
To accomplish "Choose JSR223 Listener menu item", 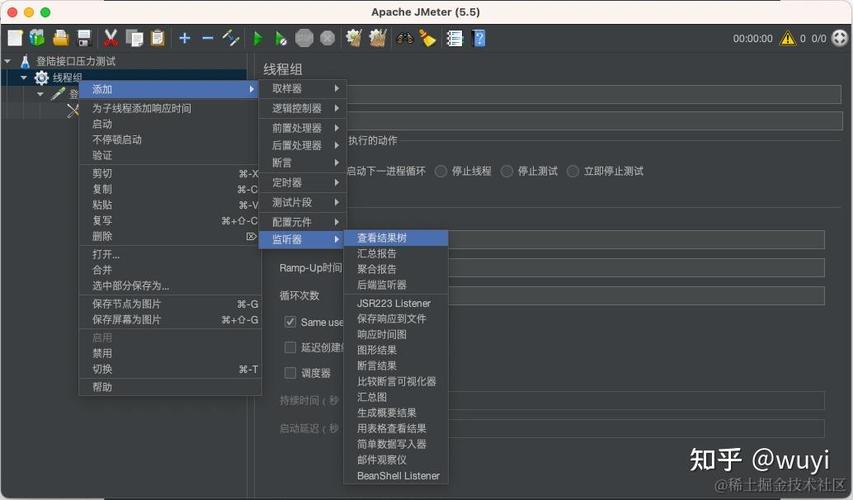I will [x=396, y=303].
